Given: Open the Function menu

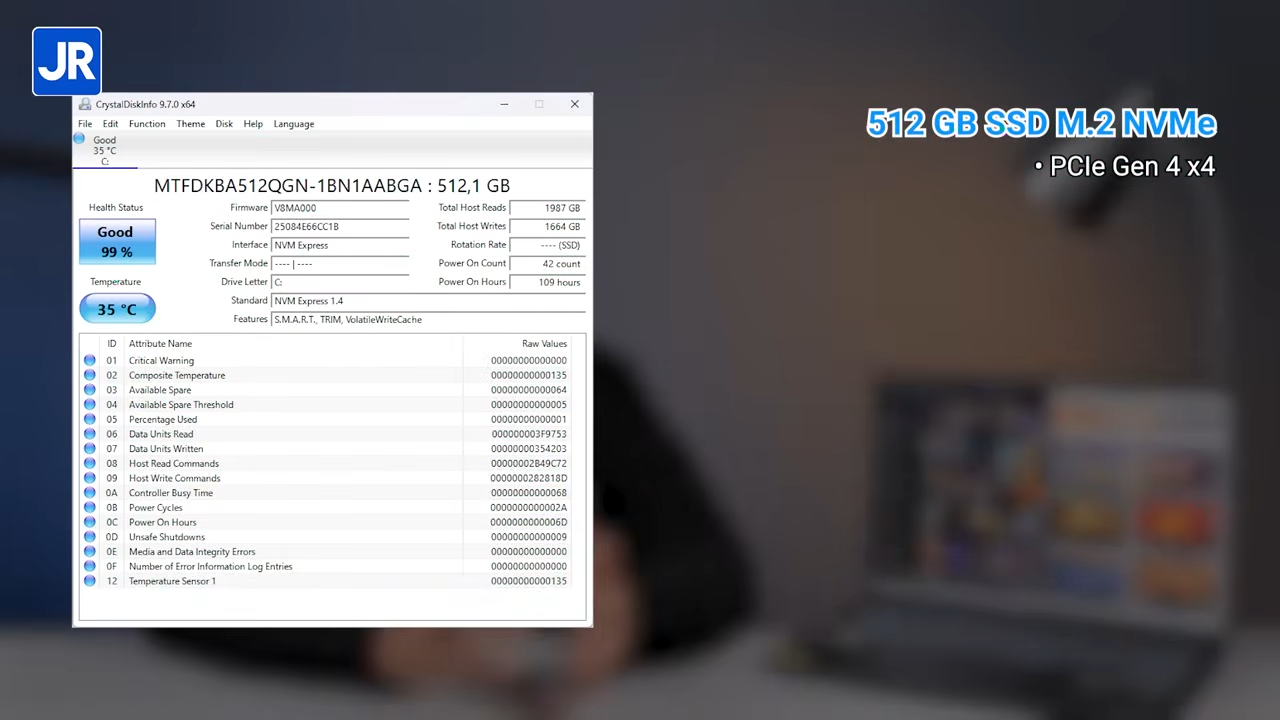Looking at the screenshot, I should point(146,123).
